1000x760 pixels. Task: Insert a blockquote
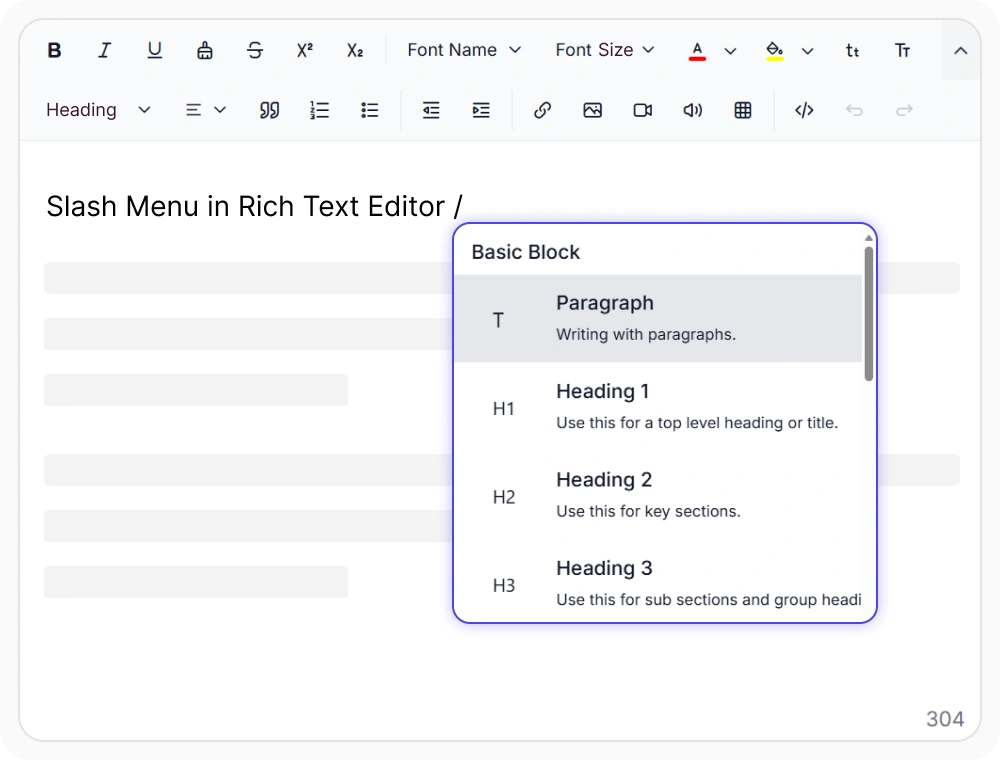269,110
